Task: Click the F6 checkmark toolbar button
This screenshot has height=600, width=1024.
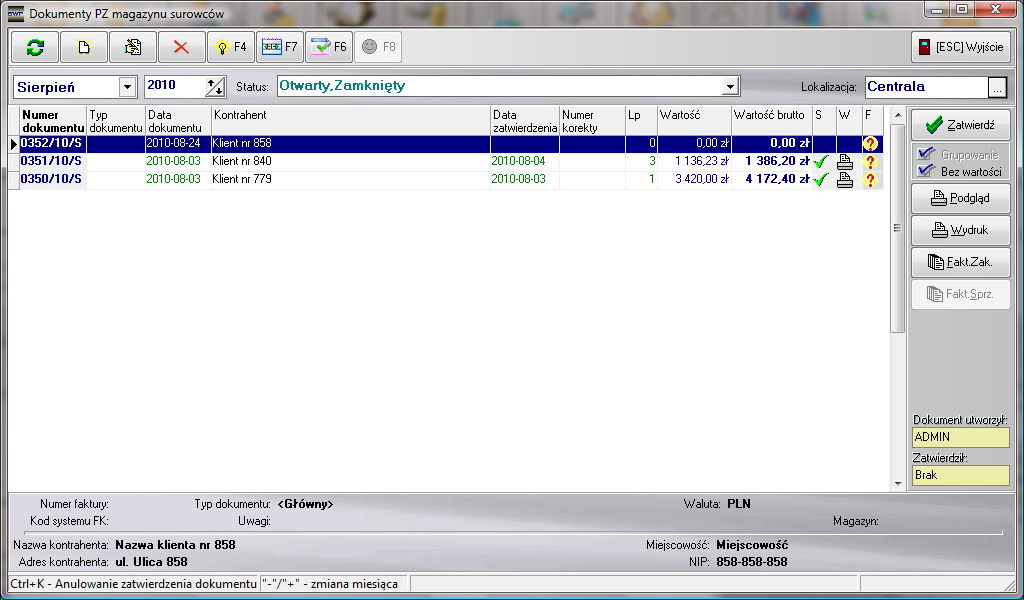Action: click(x=328, y=47)
